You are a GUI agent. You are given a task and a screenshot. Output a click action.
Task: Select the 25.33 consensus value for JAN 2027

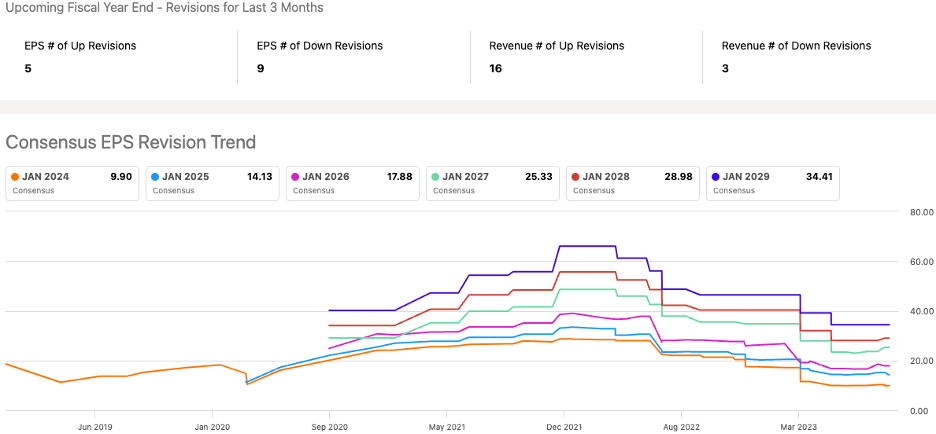[x=539, y=177]
